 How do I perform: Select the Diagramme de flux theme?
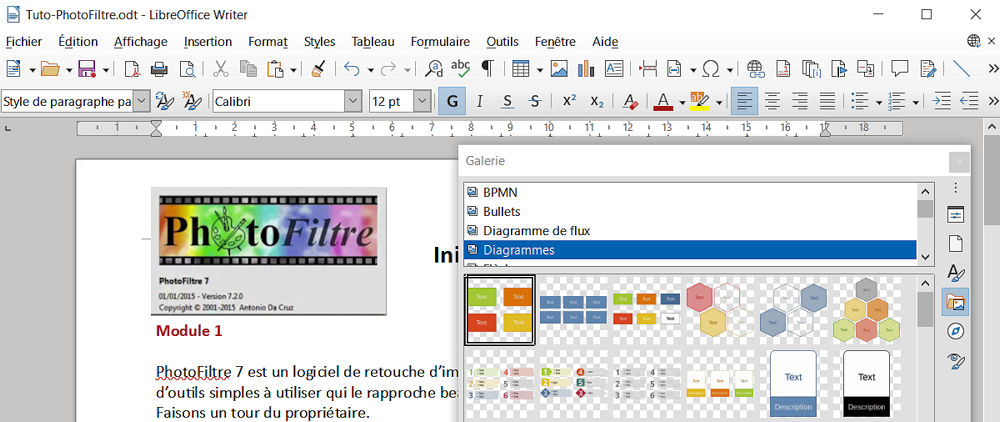[690, 231]
